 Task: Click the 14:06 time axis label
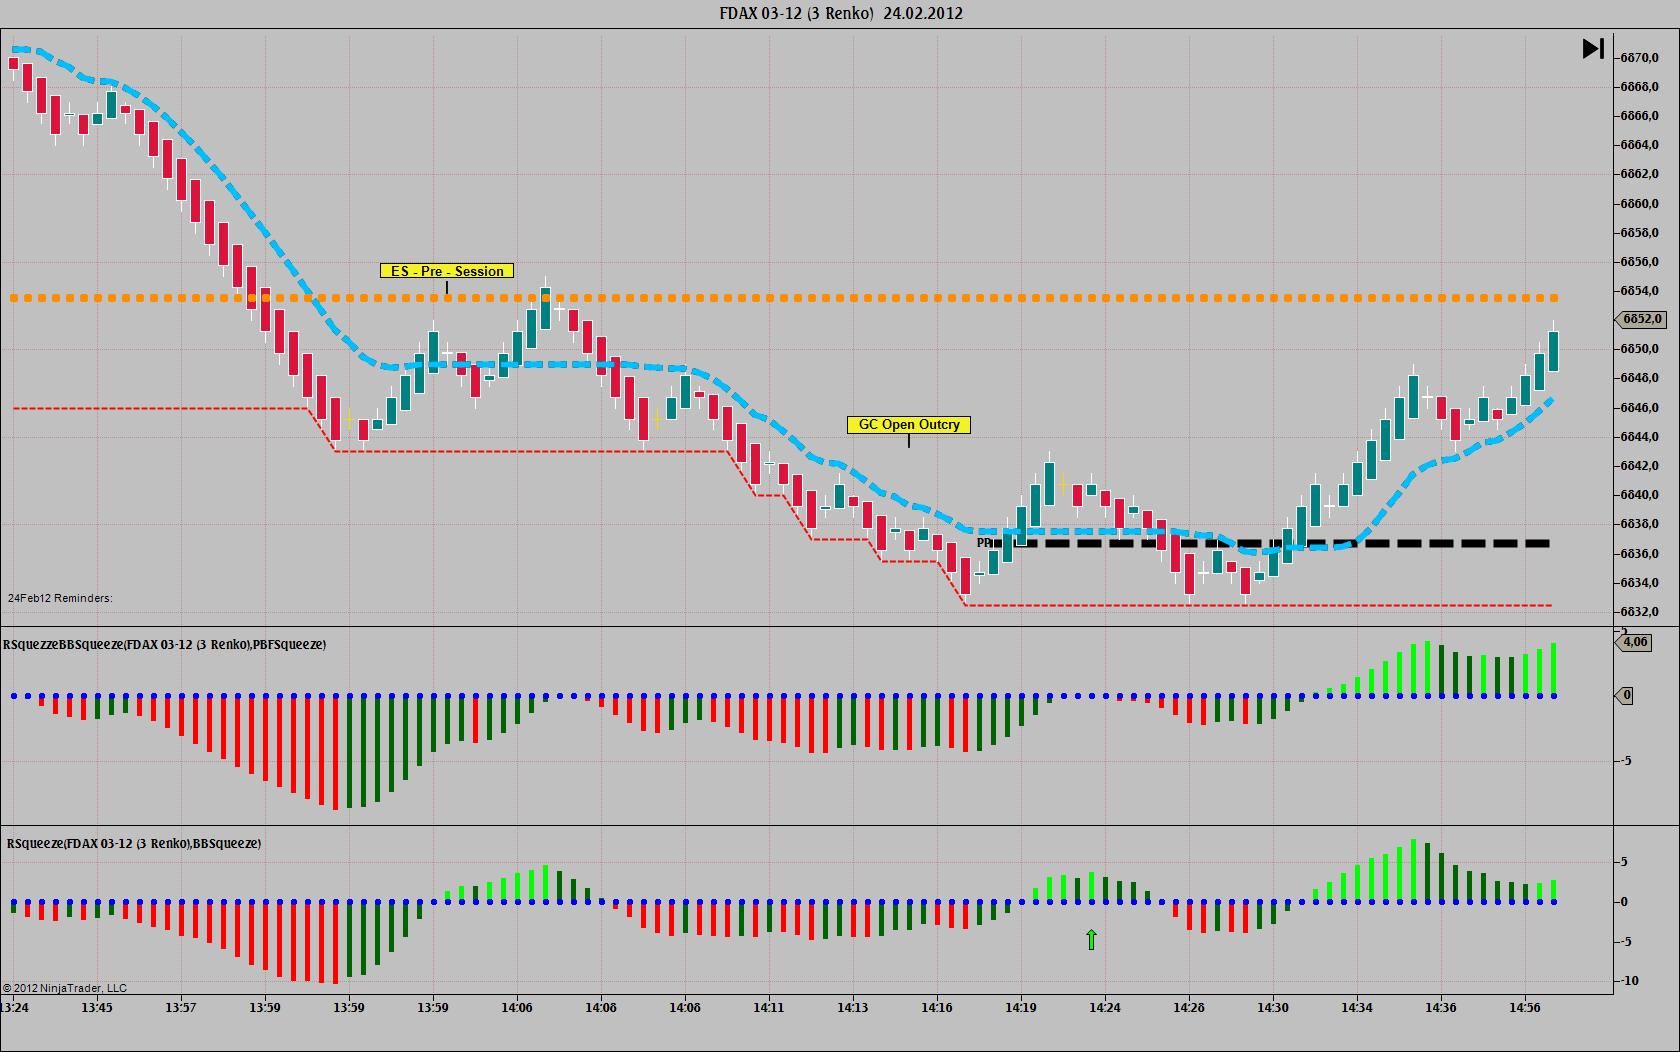(517, 1008)
